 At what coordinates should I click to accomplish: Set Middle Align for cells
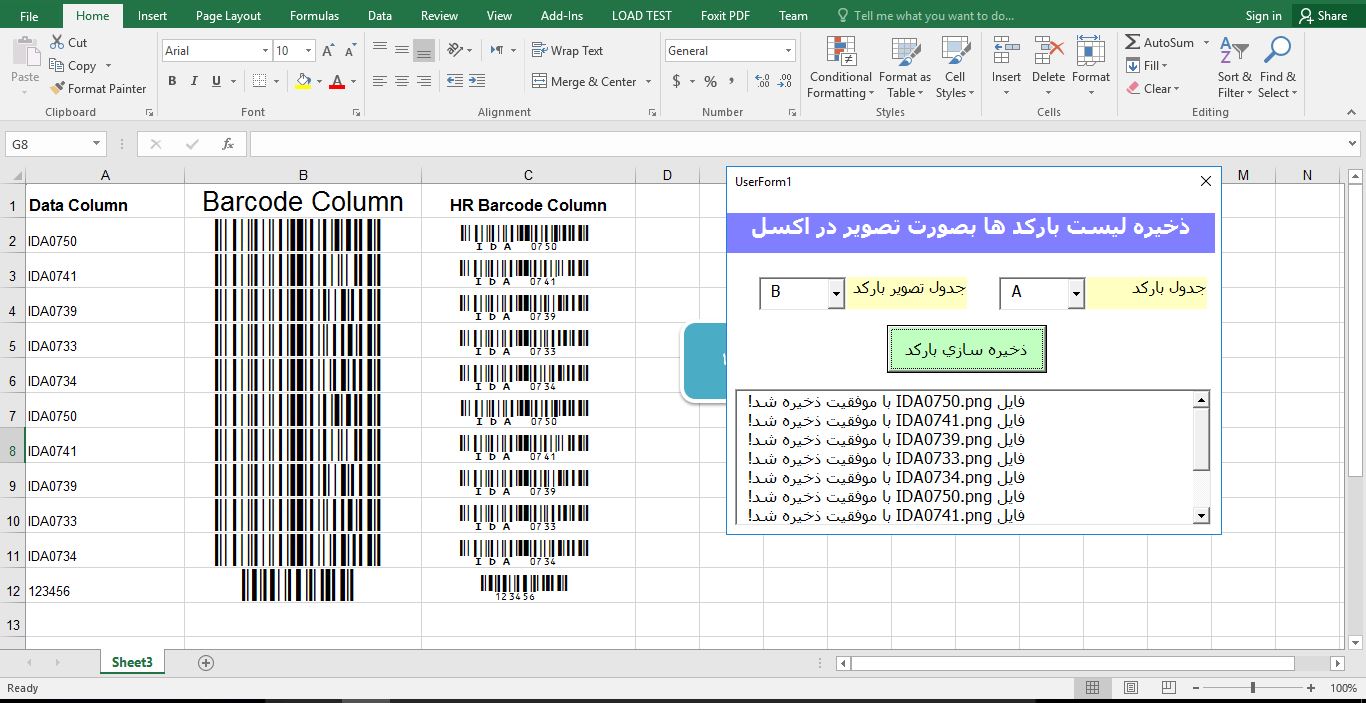point(401,49)
